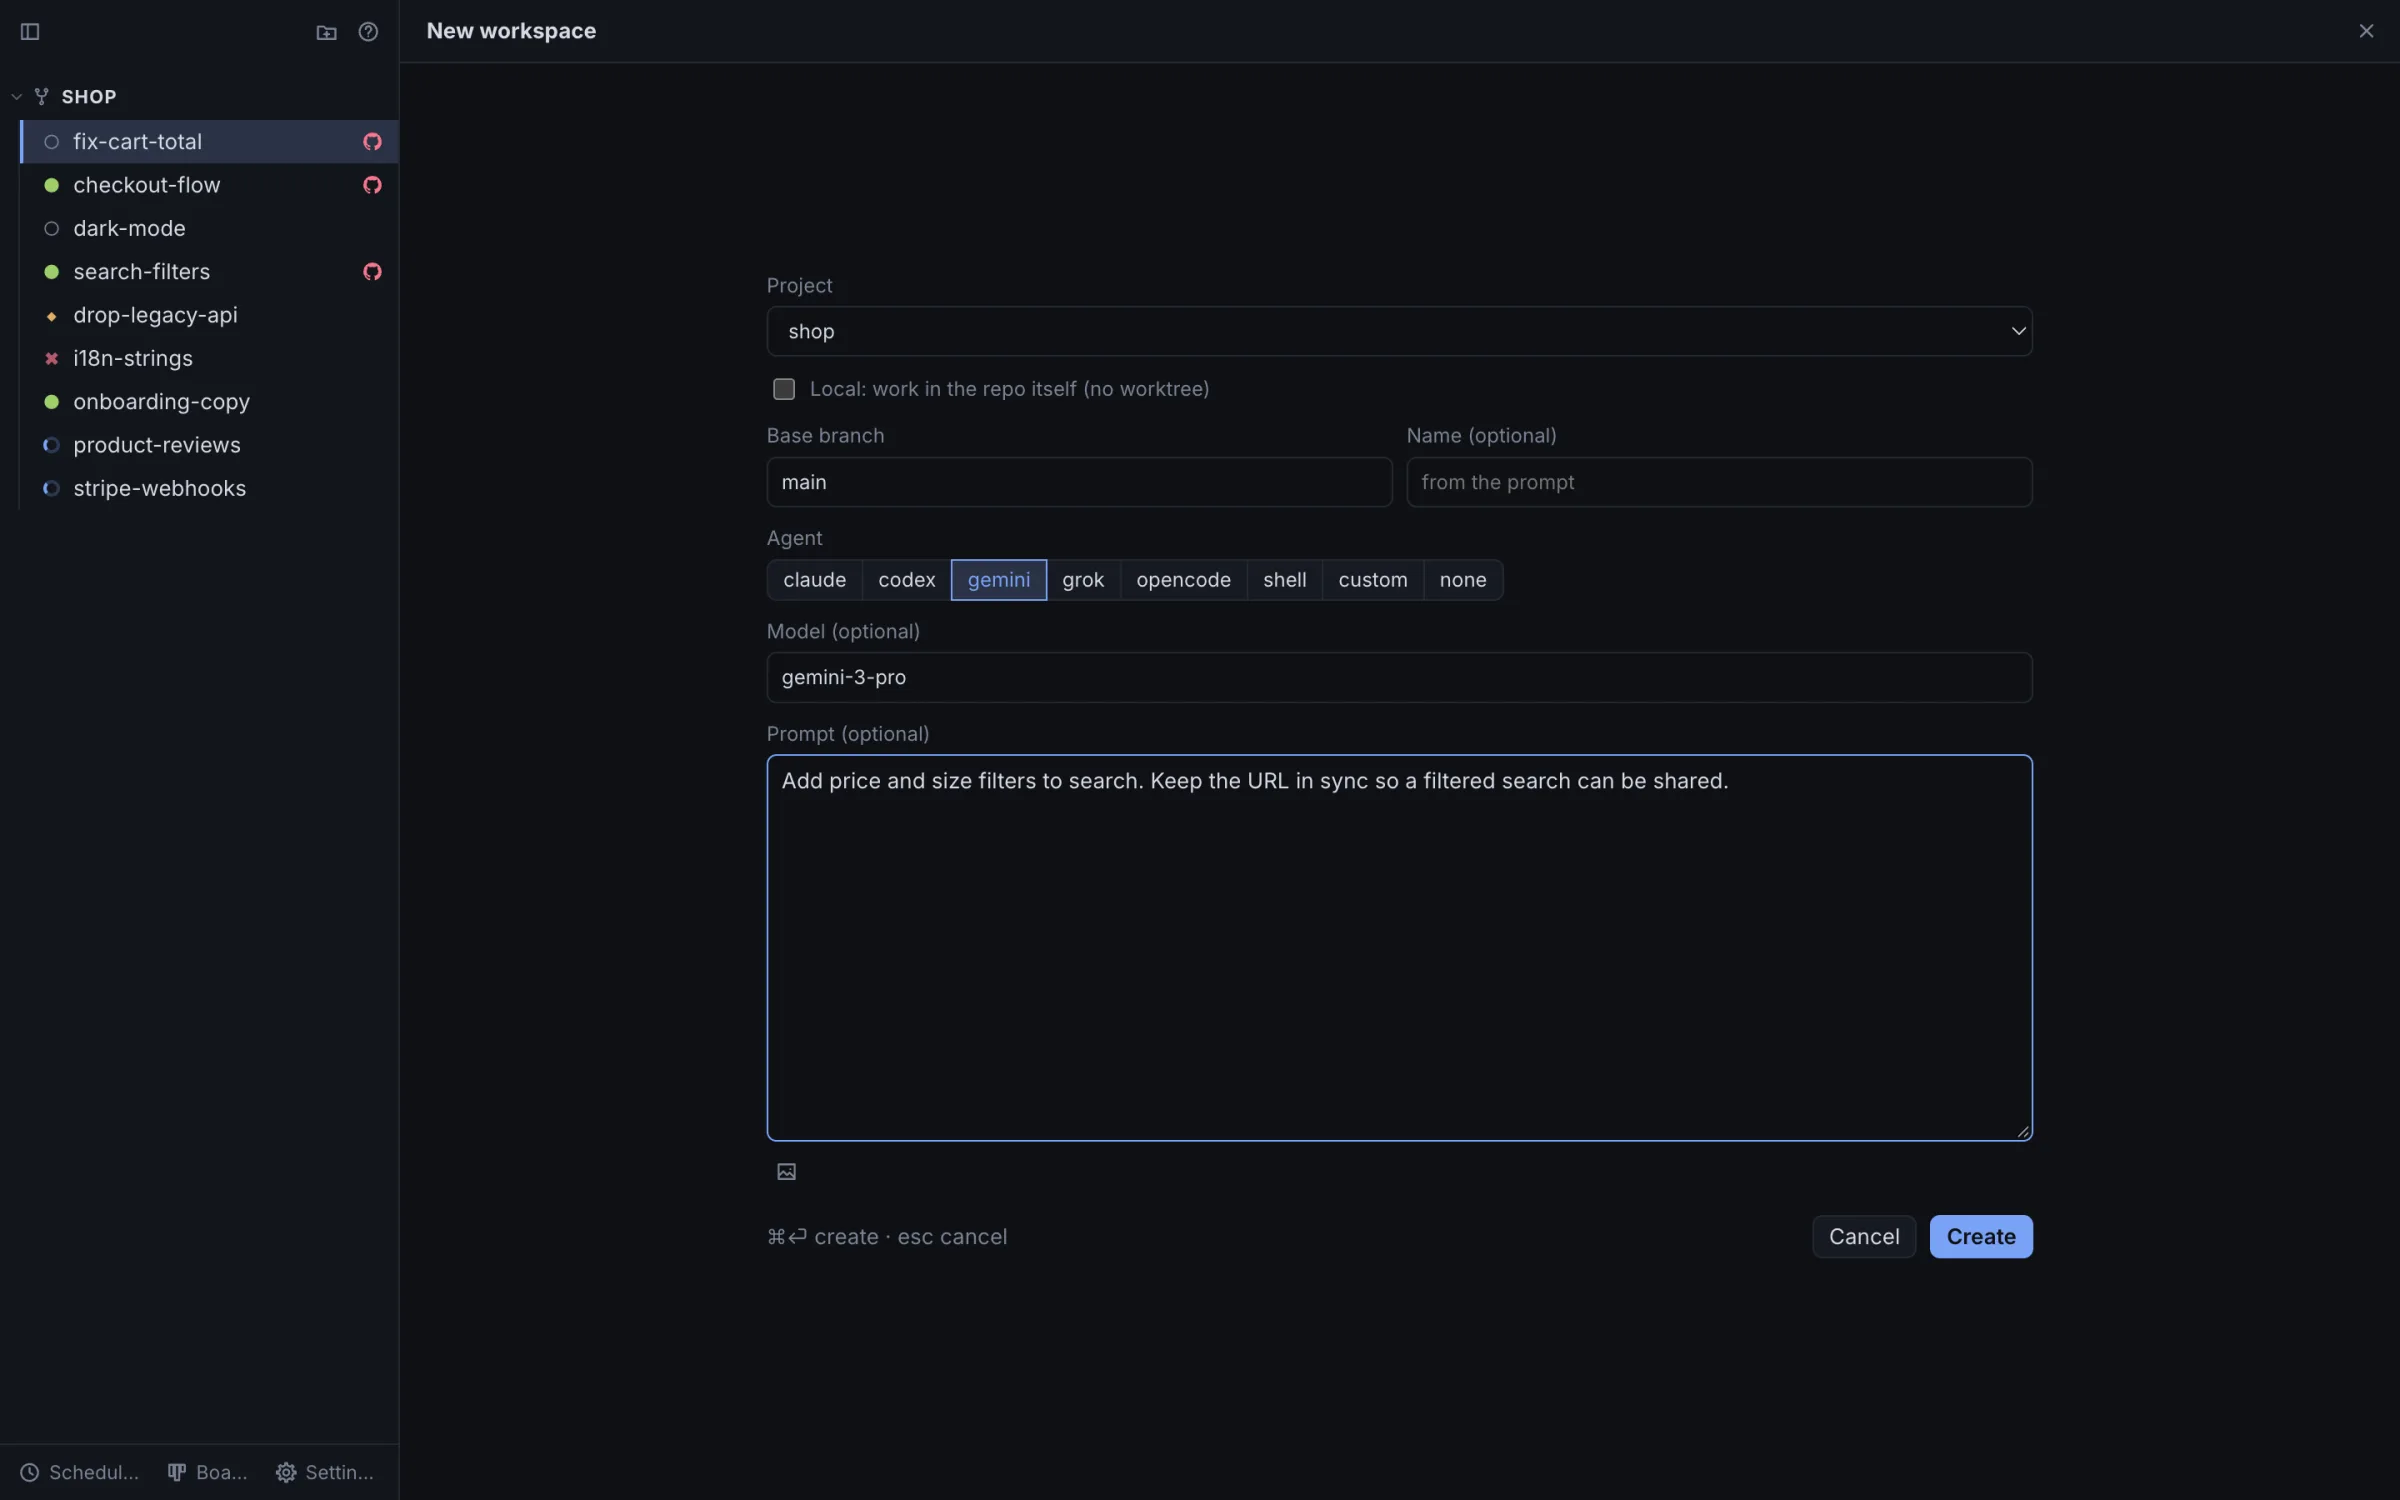2400x1500 pixels.
Task: Enable Local work in repo checkbox
Action: tap(784, 389)
